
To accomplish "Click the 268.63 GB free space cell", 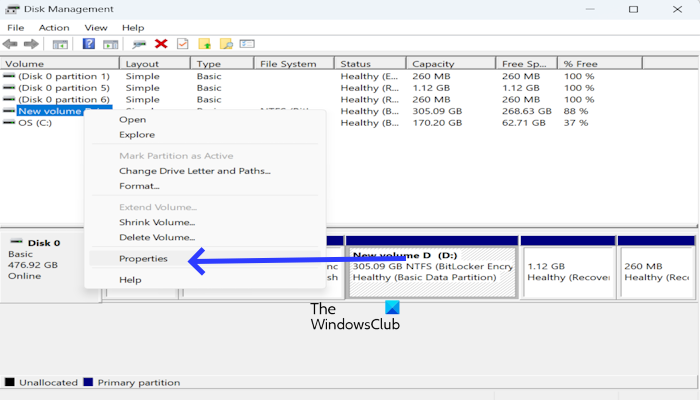I will pyautogui.click(x=527, y=111).
